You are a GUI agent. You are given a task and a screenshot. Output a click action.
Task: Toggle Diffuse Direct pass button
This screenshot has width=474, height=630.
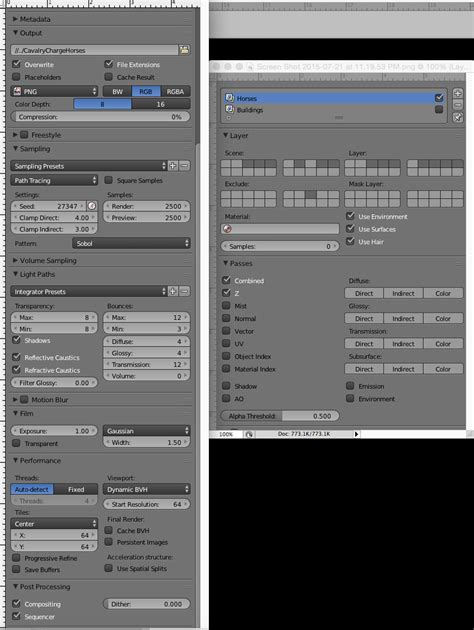point(364,293)
